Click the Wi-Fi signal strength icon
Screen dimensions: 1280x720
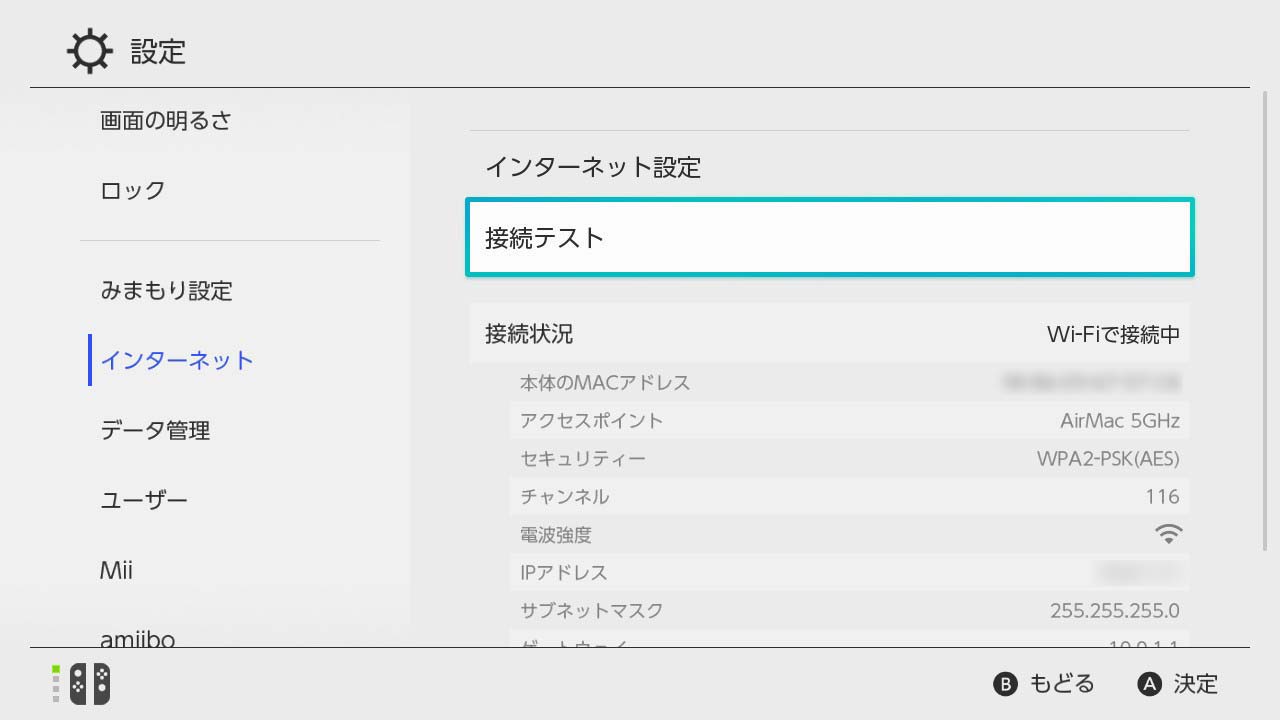click(1168, 534)
